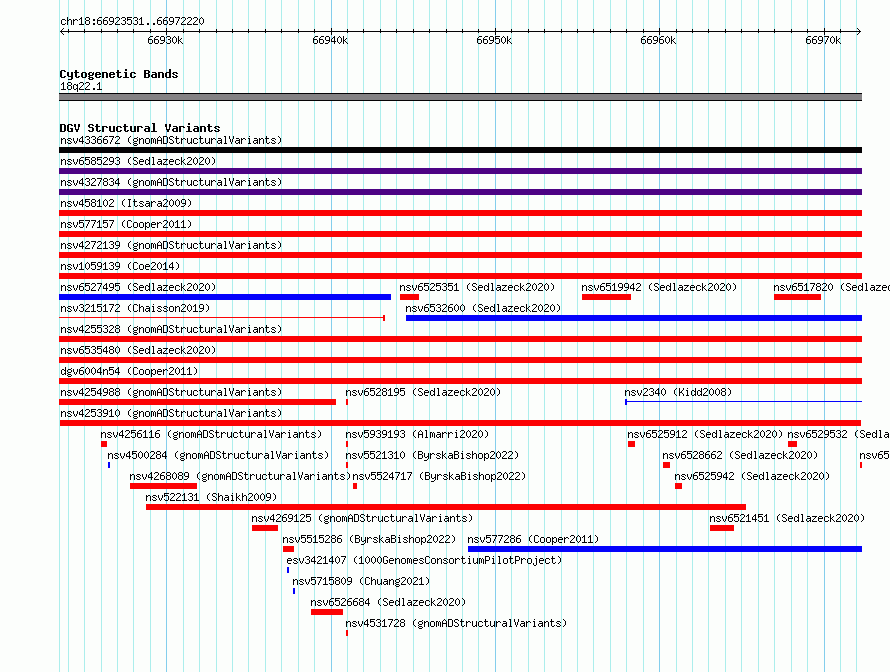Viewport: 890px width, 672px height.
Task: Open nsv5524717 (ByrskaBishop2022) label
Action: tap(439, 476)
